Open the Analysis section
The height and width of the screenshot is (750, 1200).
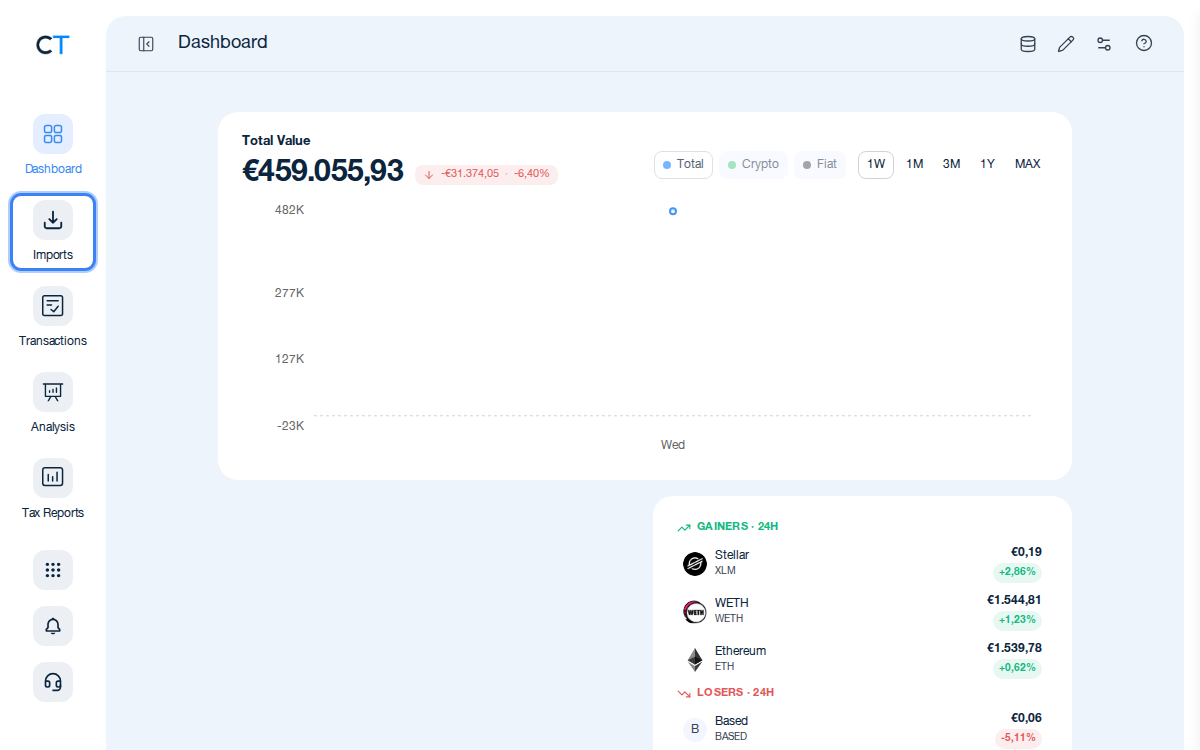[53, 404]
